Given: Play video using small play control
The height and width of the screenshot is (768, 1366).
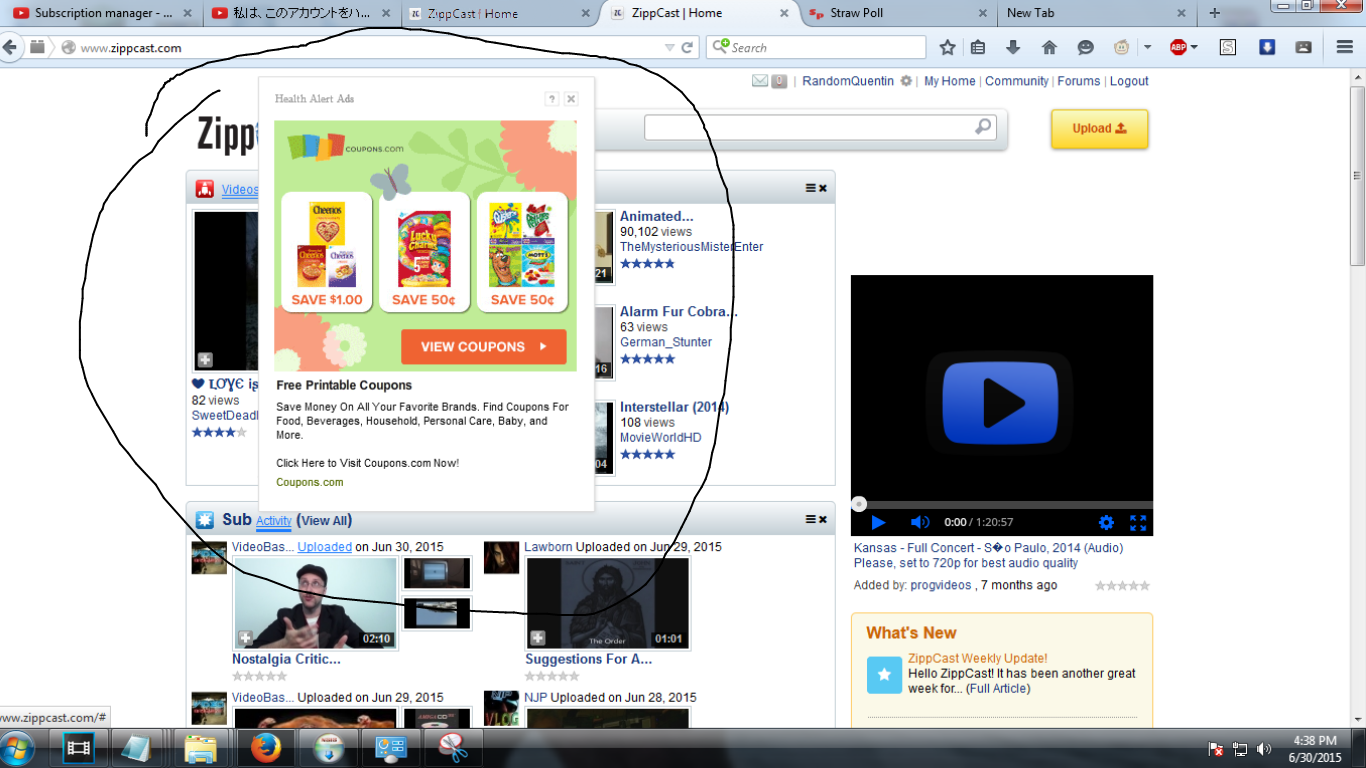Looking at the screenshot, I should coord(878,522).
